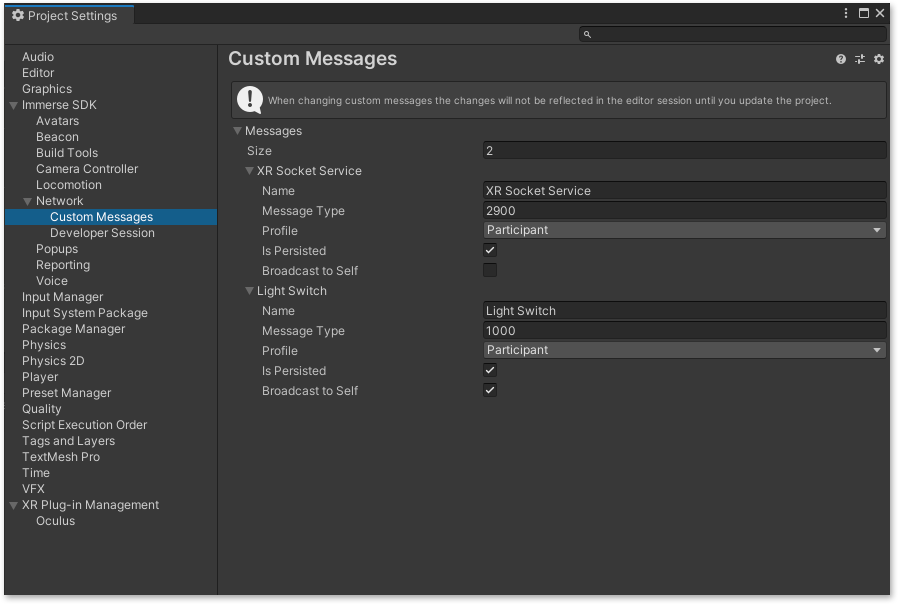This screenshot has width=898, height=604.
Task: Select Immerse SDK category
Action: click(x=59, y=105)
